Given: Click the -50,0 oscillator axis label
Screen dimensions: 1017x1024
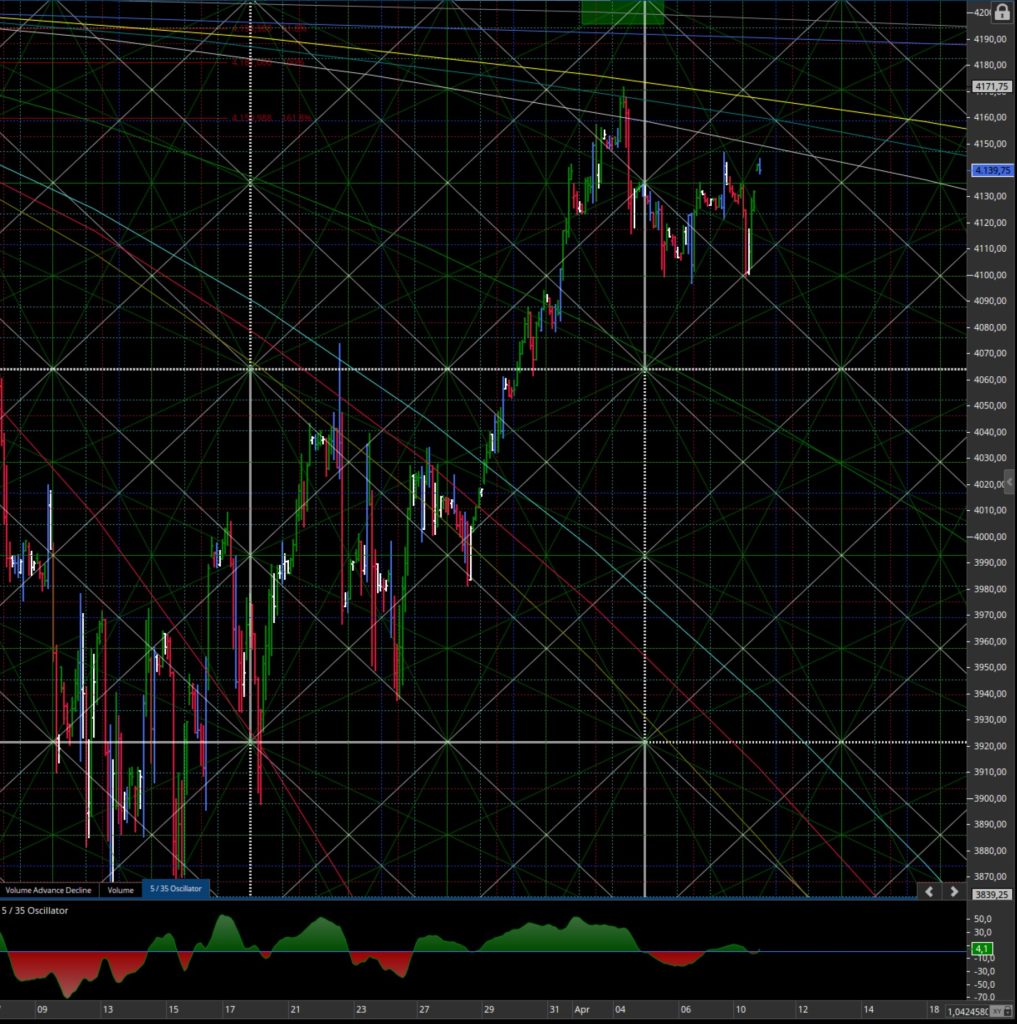Looking at the screenshot, I should pos(984,984).
